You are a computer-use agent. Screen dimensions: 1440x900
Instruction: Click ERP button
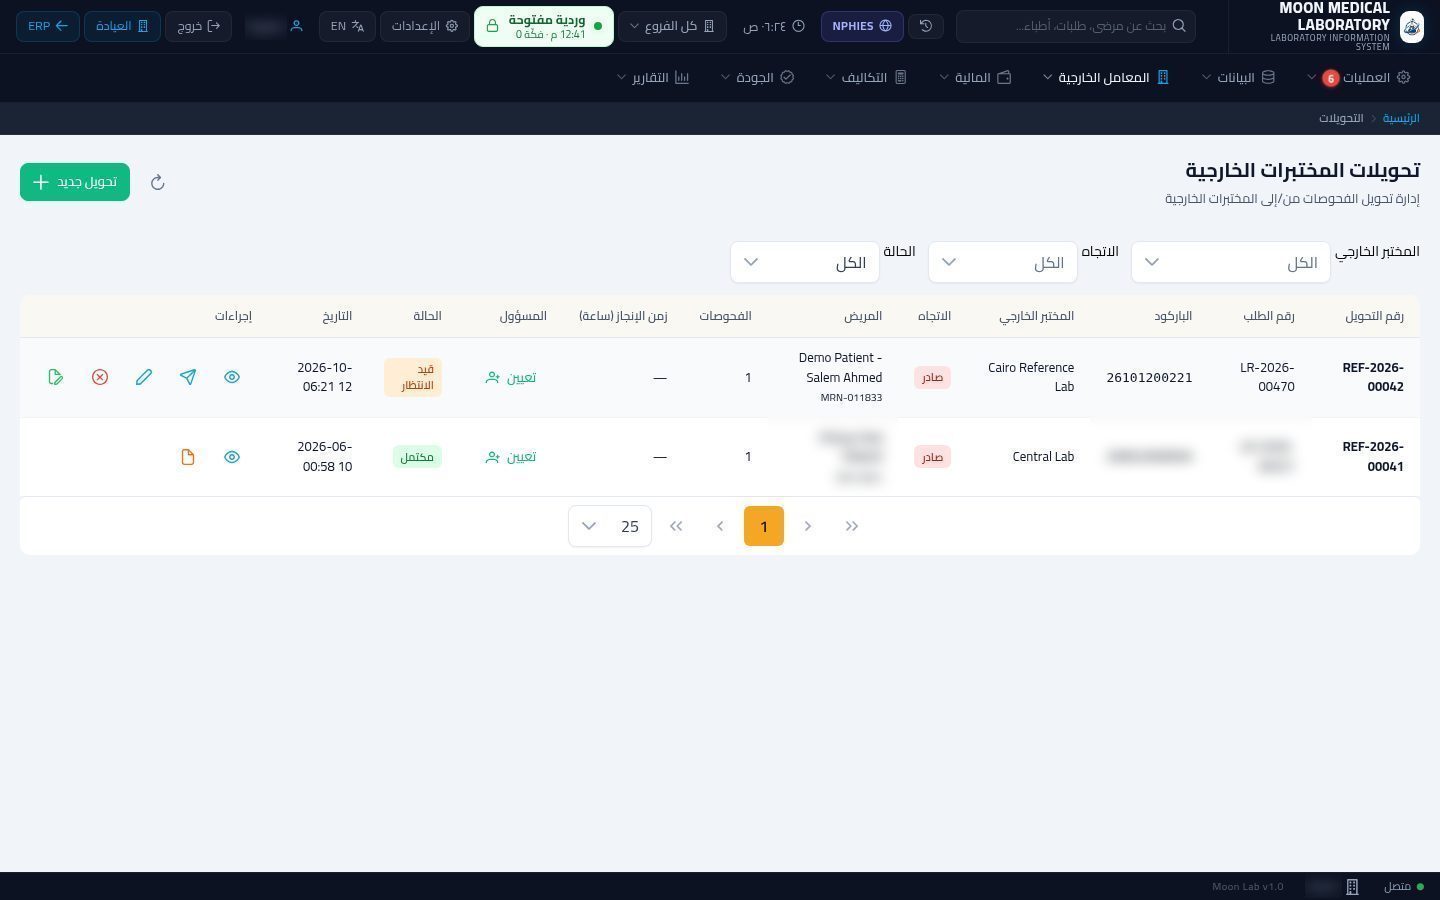(x=48, y=26)
